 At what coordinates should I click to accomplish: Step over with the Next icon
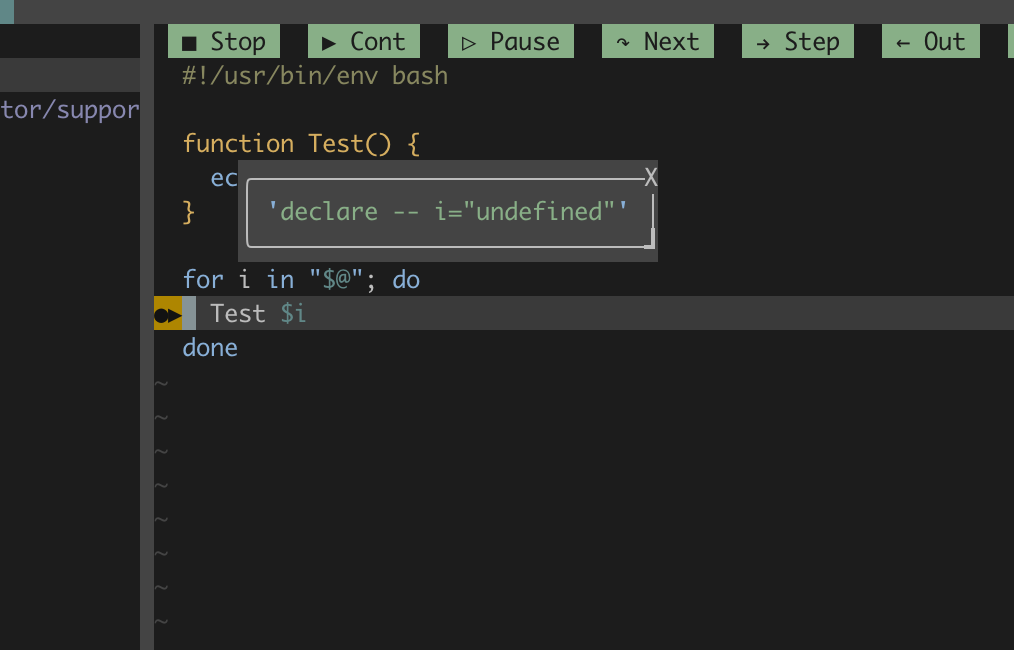pos(657,41)
